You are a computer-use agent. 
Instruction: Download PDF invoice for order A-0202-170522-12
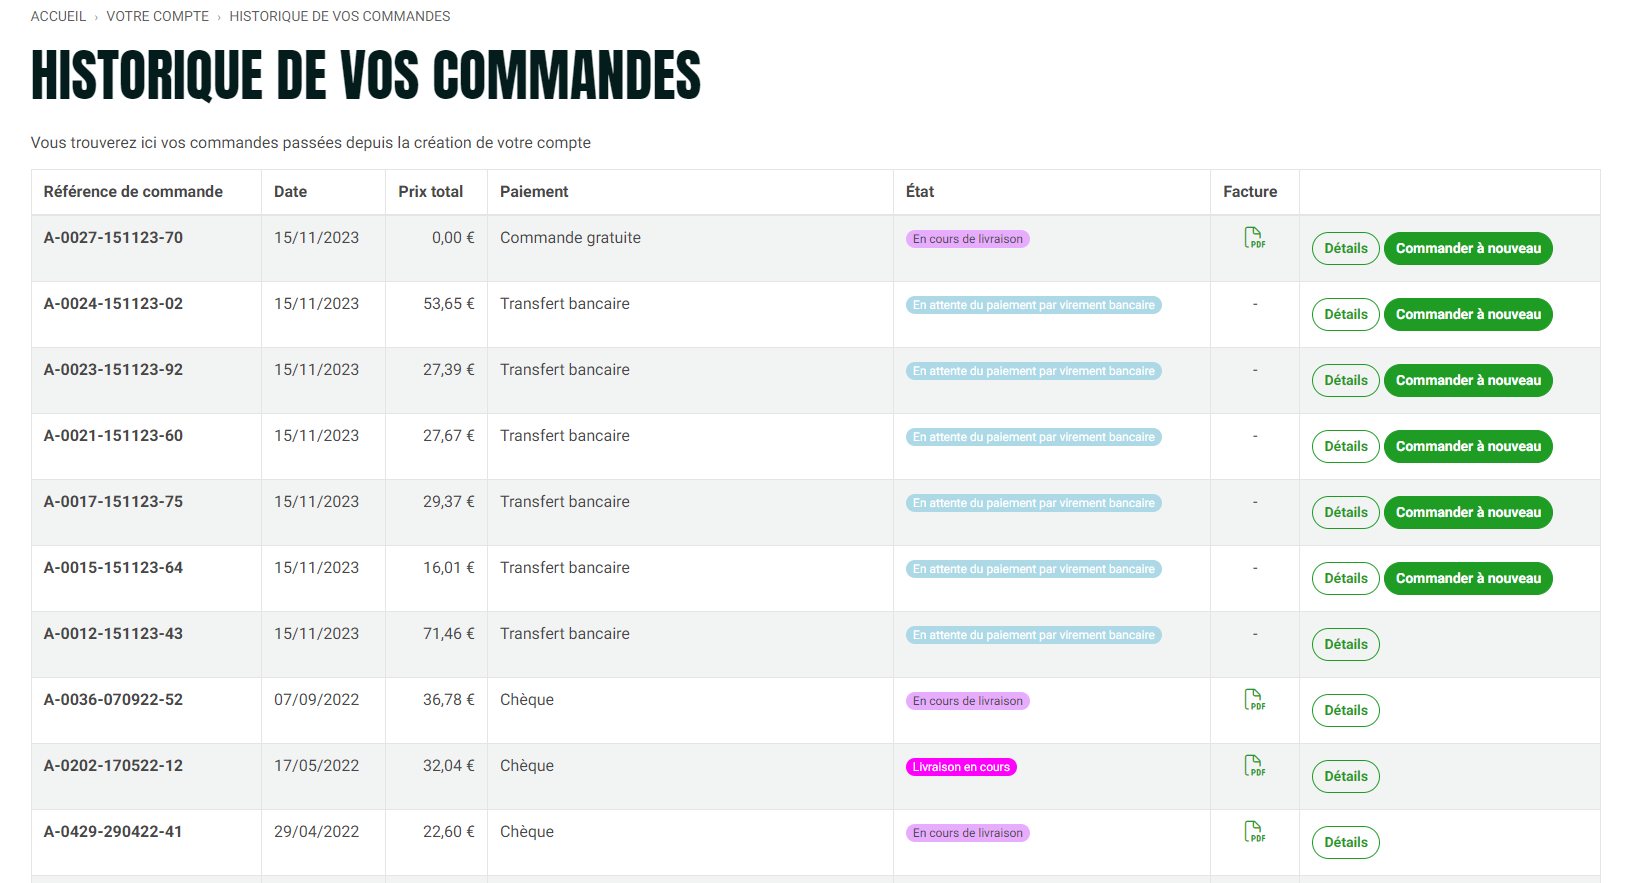1254,766
